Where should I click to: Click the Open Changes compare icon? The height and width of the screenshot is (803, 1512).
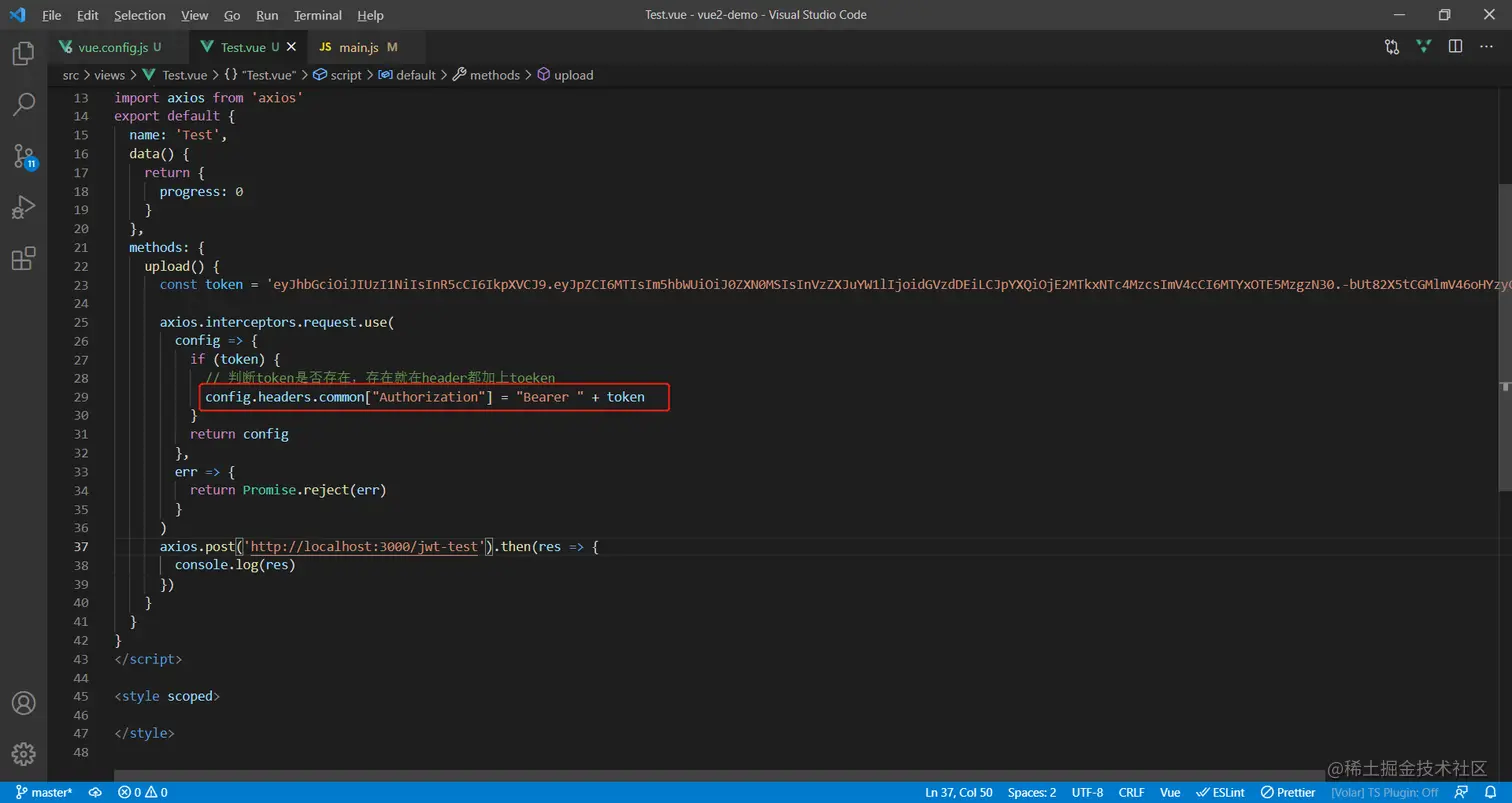[x=1392, y=46]
